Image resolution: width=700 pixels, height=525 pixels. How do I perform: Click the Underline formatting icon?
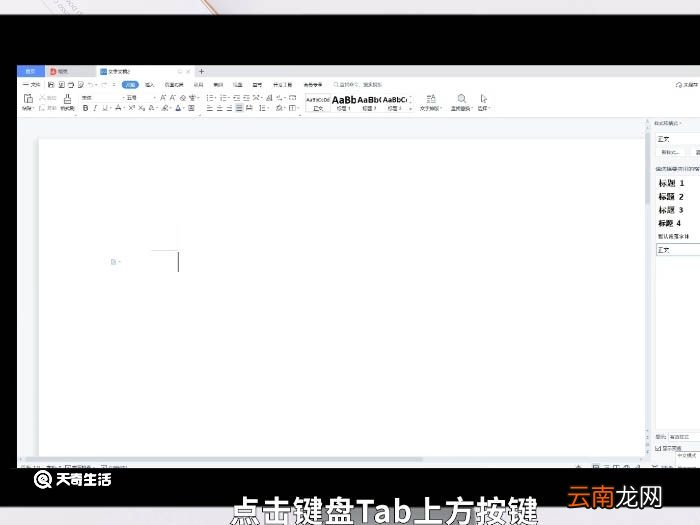pos(105,108)
